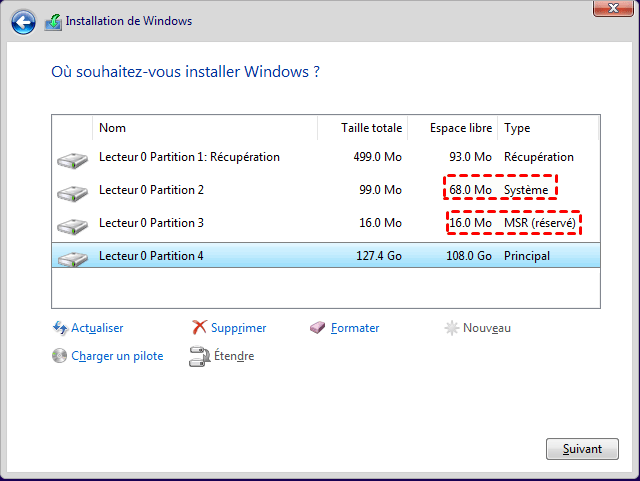Click the 108.0 Go free space cell
640x481 pixels.
pyautogui.click(x=469, y=256)
